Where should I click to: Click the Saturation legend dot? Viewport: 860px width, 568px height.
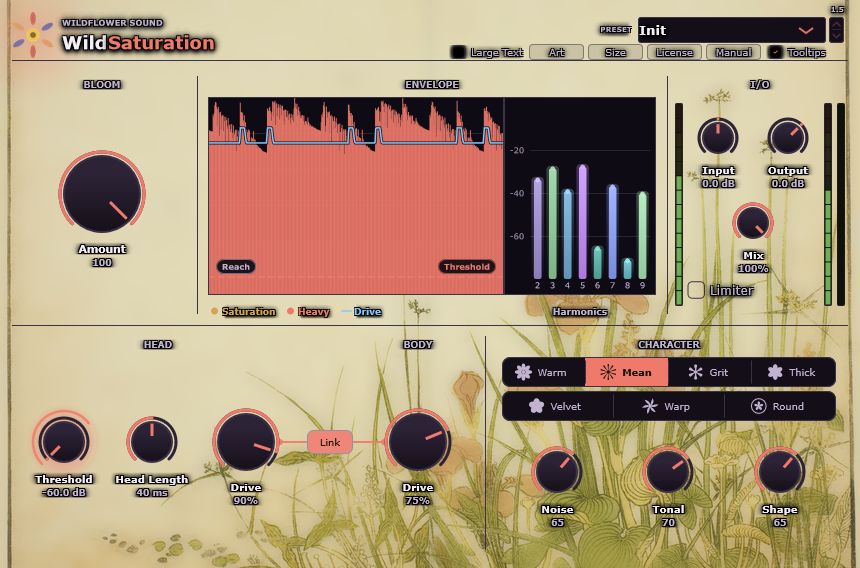(x=214, y=311)
